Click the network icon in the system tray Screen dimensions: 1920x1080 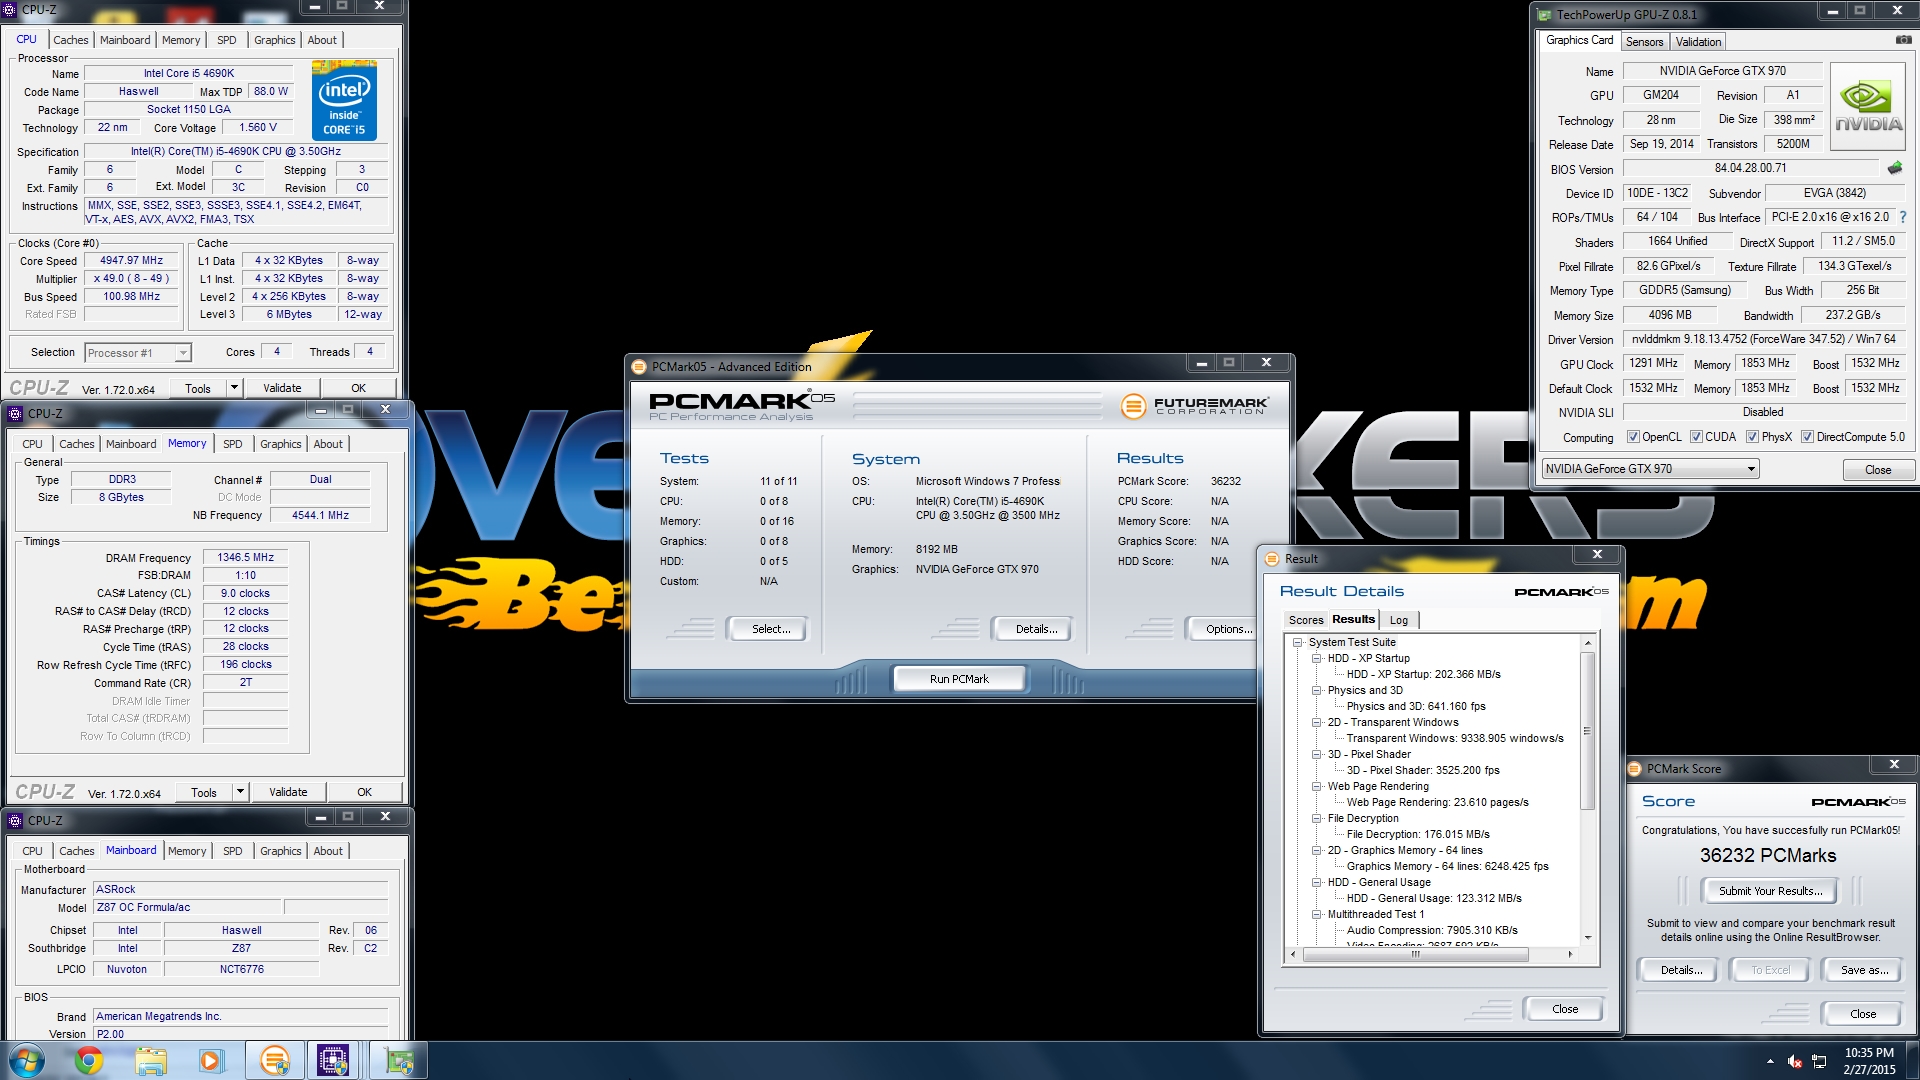(x=1819, y=1061)
